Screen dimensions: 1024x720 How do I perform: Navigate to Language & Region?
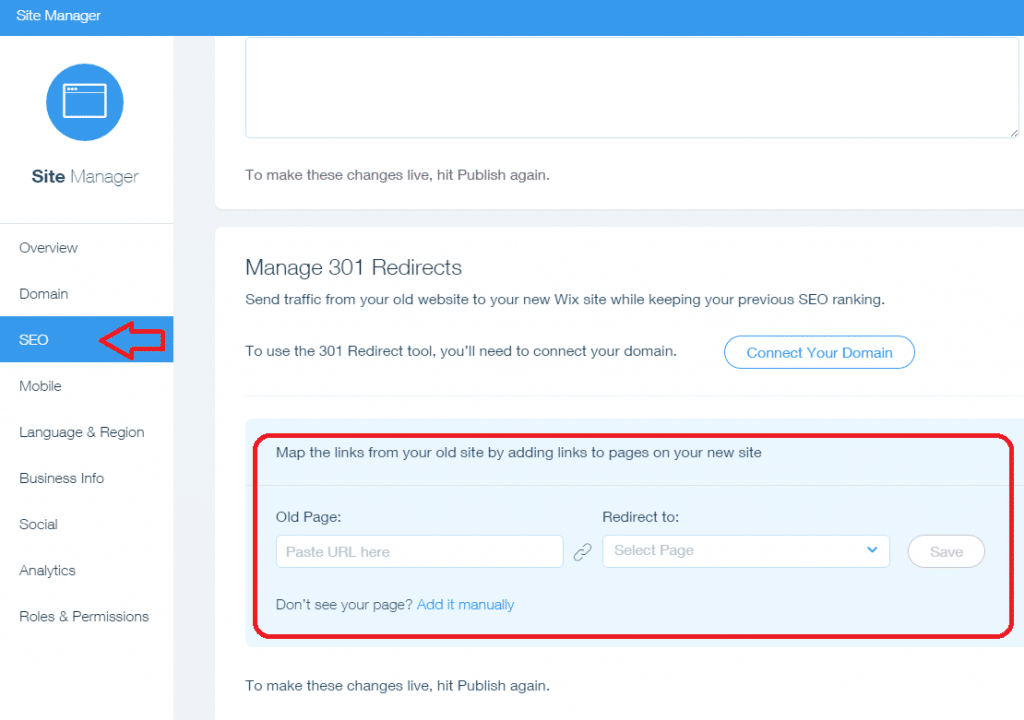82,432
